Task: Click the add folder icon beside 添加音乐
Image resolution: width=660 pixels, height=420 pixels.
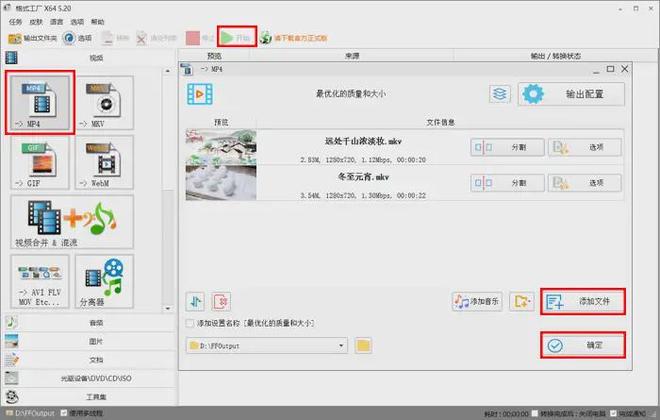Action: (522, 301)
